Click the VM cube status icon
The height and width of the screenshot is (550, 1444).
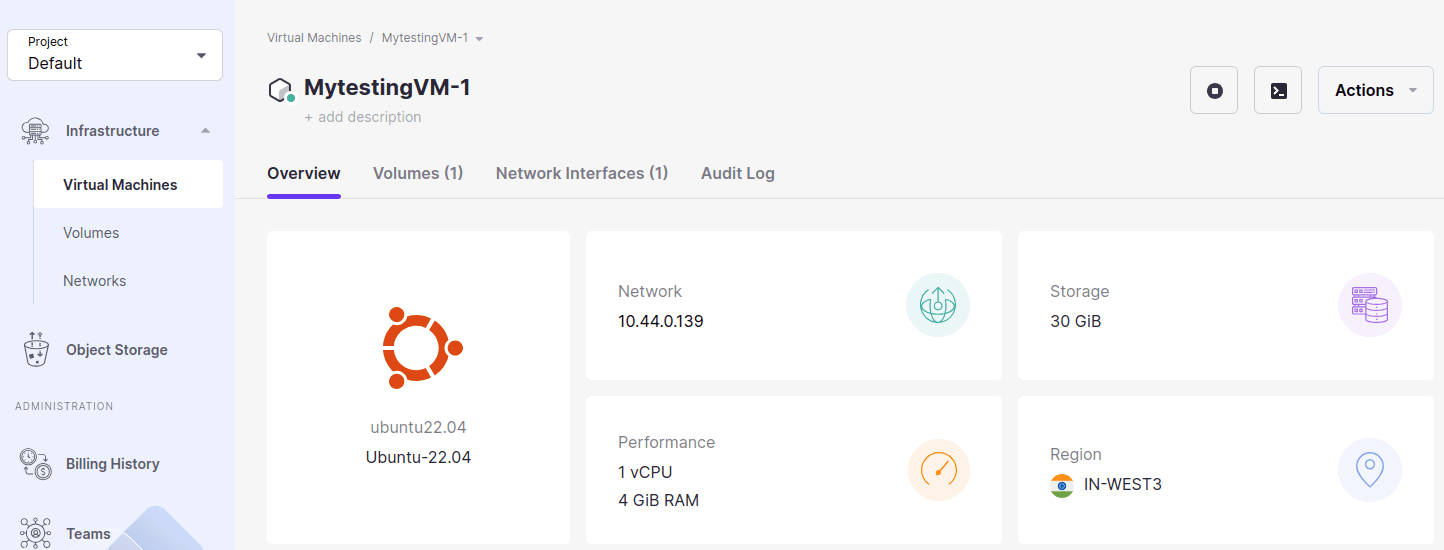click(281, 90)
